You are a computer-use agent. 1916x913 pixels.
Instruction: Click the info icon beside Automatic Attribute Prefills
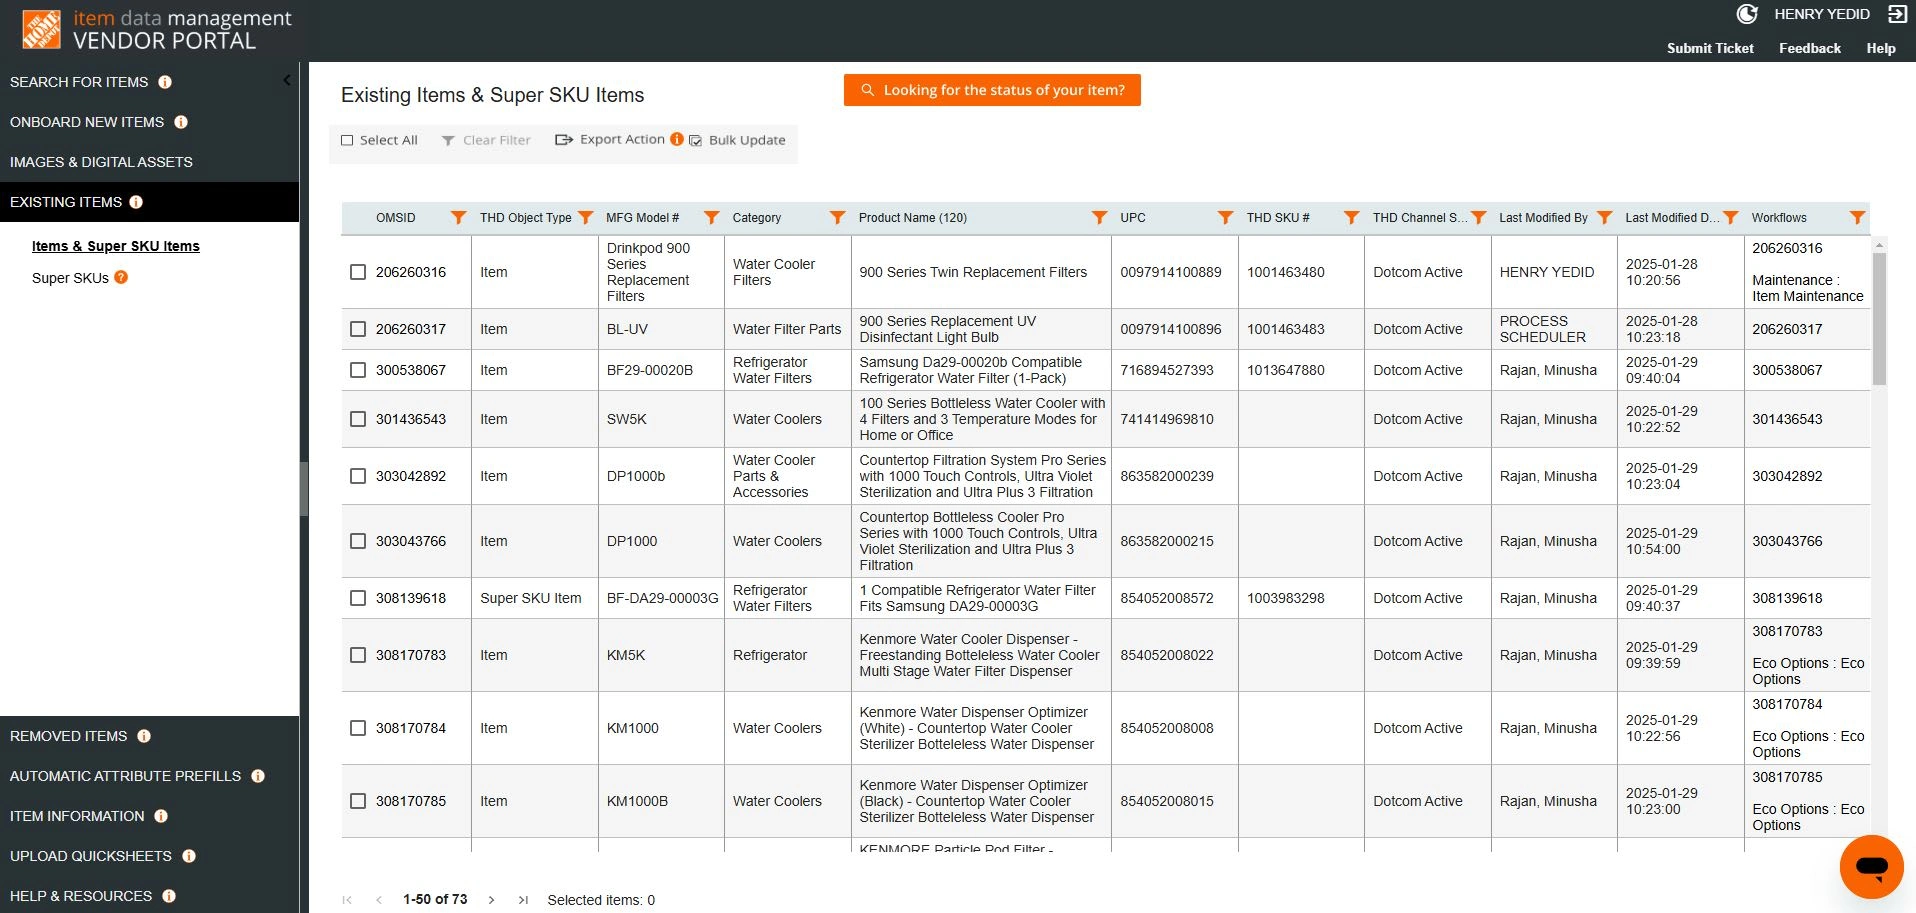pyautogui.click(x=258, y=776)
